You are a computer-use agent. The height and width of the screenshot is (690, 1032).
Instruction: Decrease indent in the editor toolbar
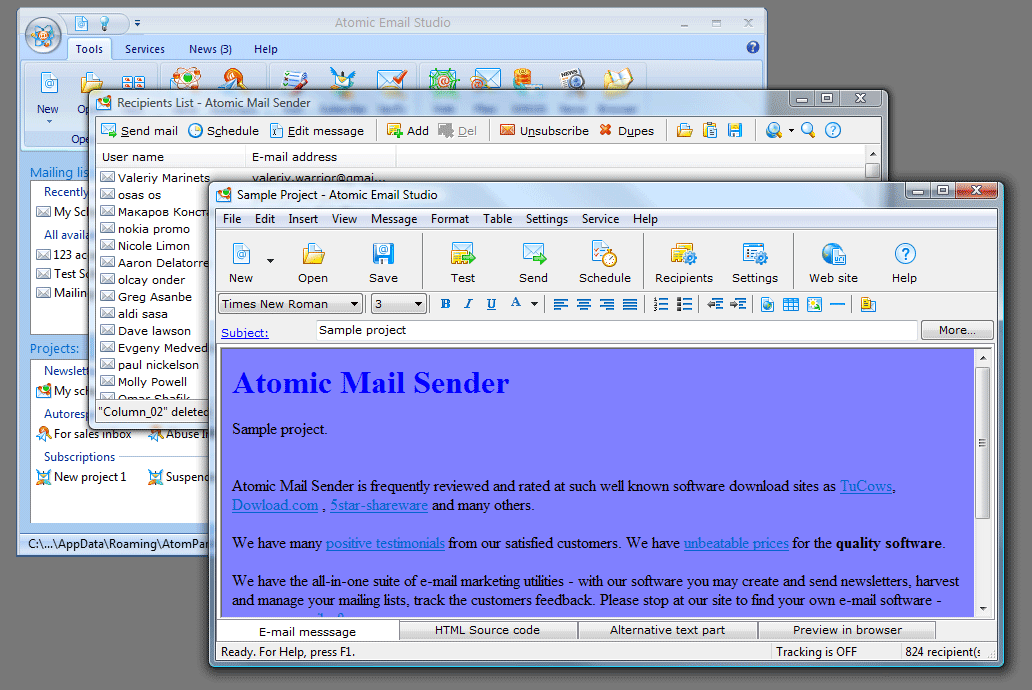coord(715,304)
